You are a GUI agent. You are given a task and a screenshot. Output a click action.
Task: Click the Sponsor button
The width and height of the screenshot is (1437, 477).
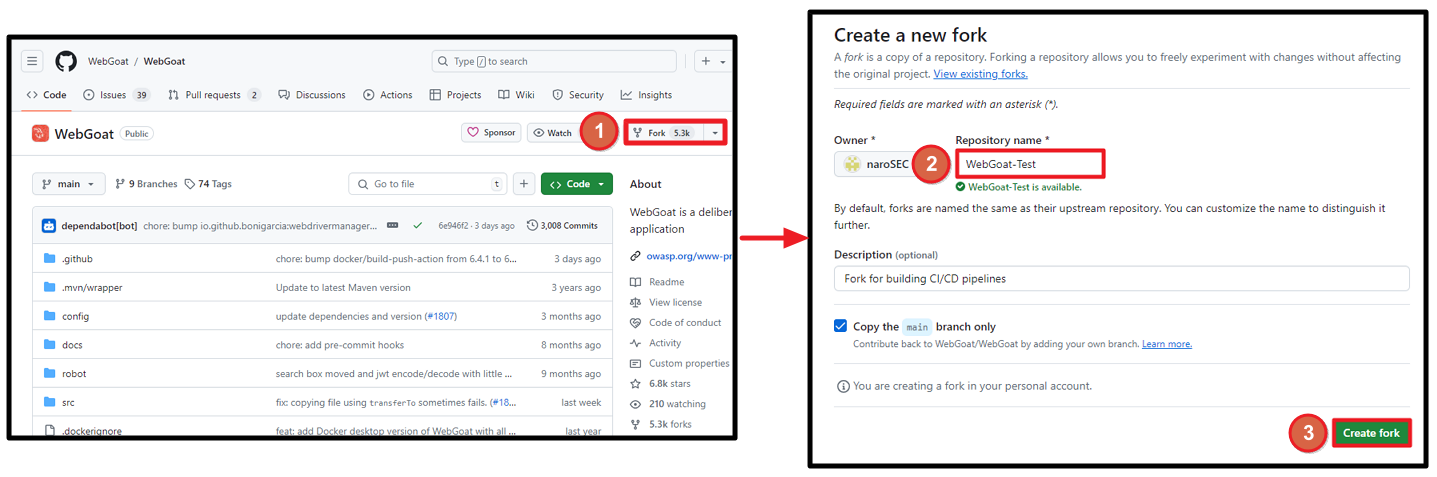[x=491, y=133]
